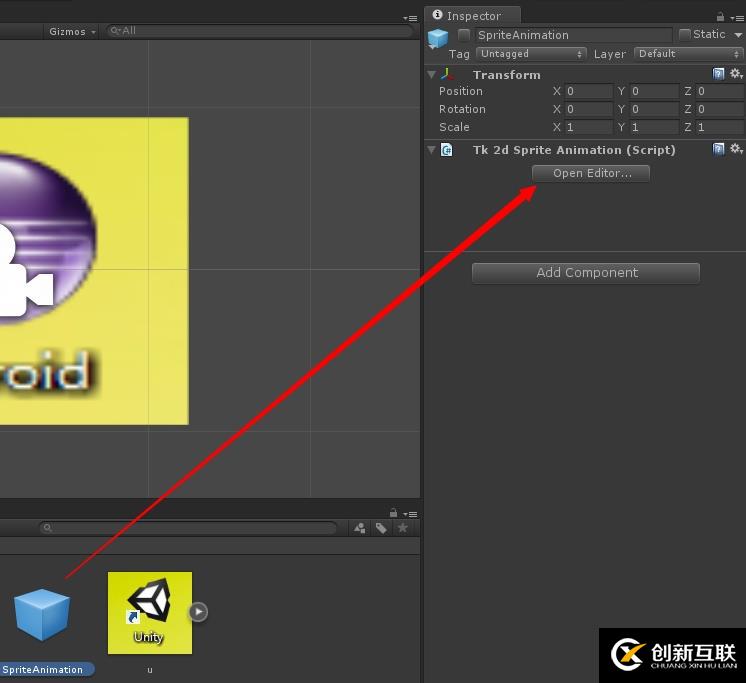Click the Rotation label
Viewport: 746px width, 683px height.
coord(462,109)
